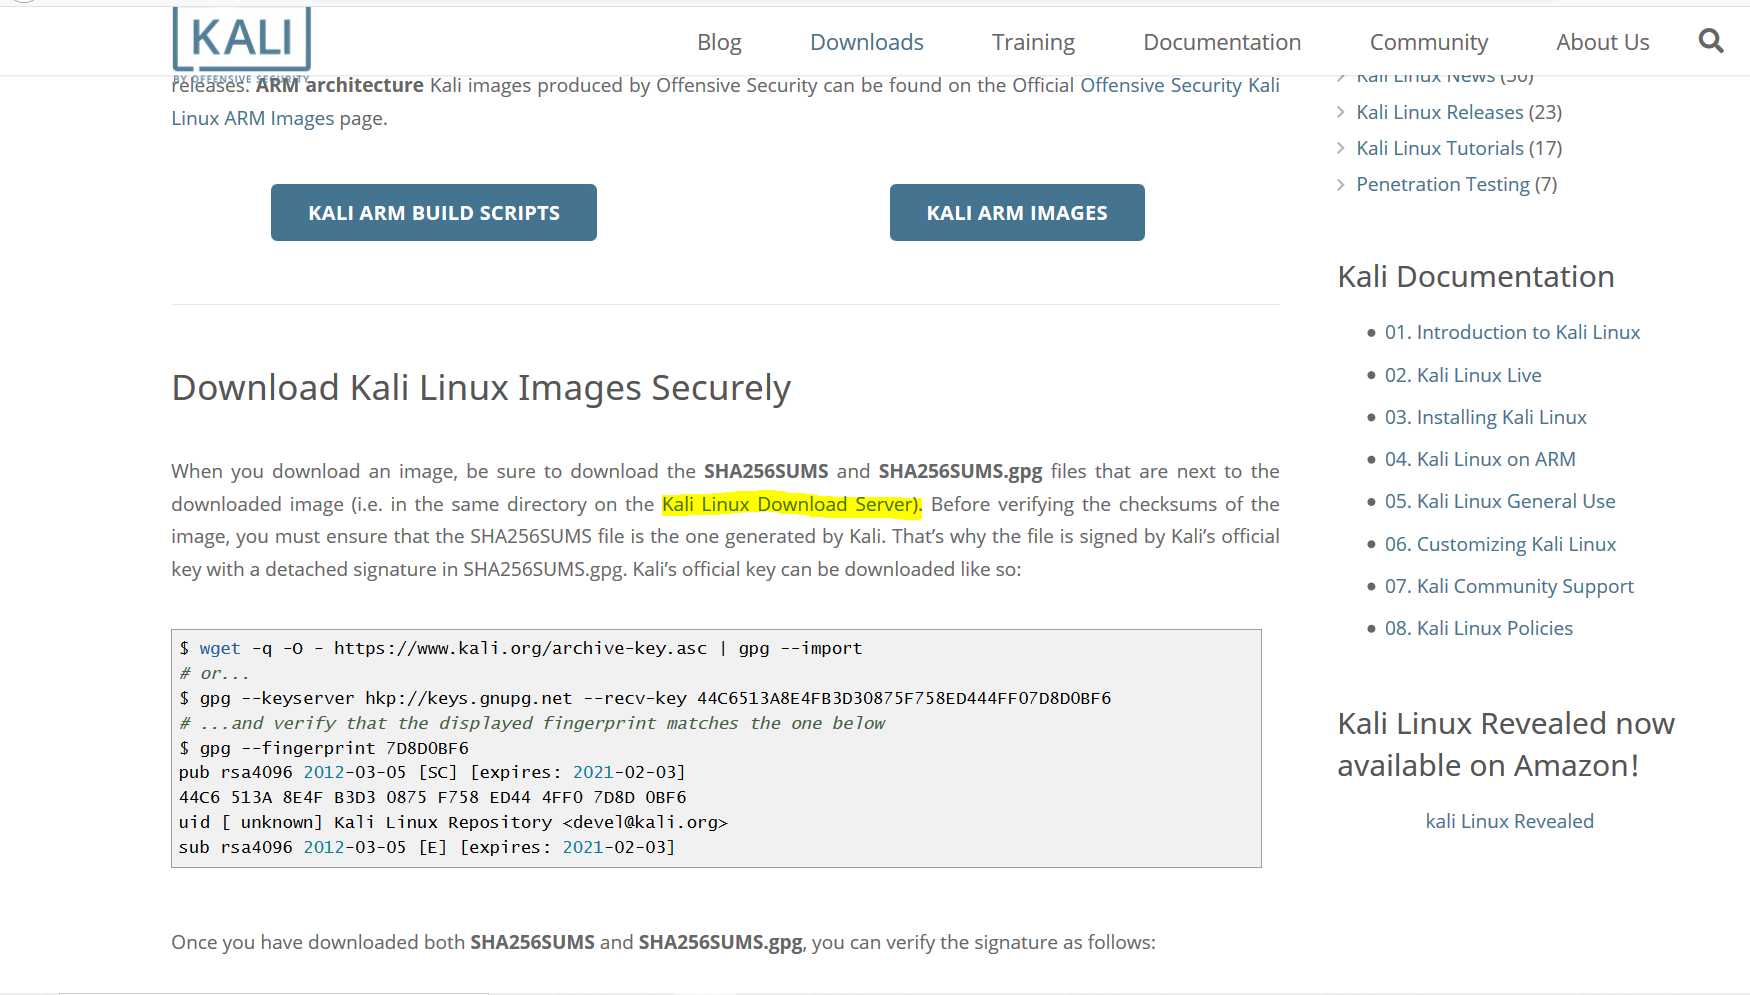Open the Documentation menu item
The height and width of the screenshot is (995, 1750).
pyautogui.click(x=1222, y=42)
